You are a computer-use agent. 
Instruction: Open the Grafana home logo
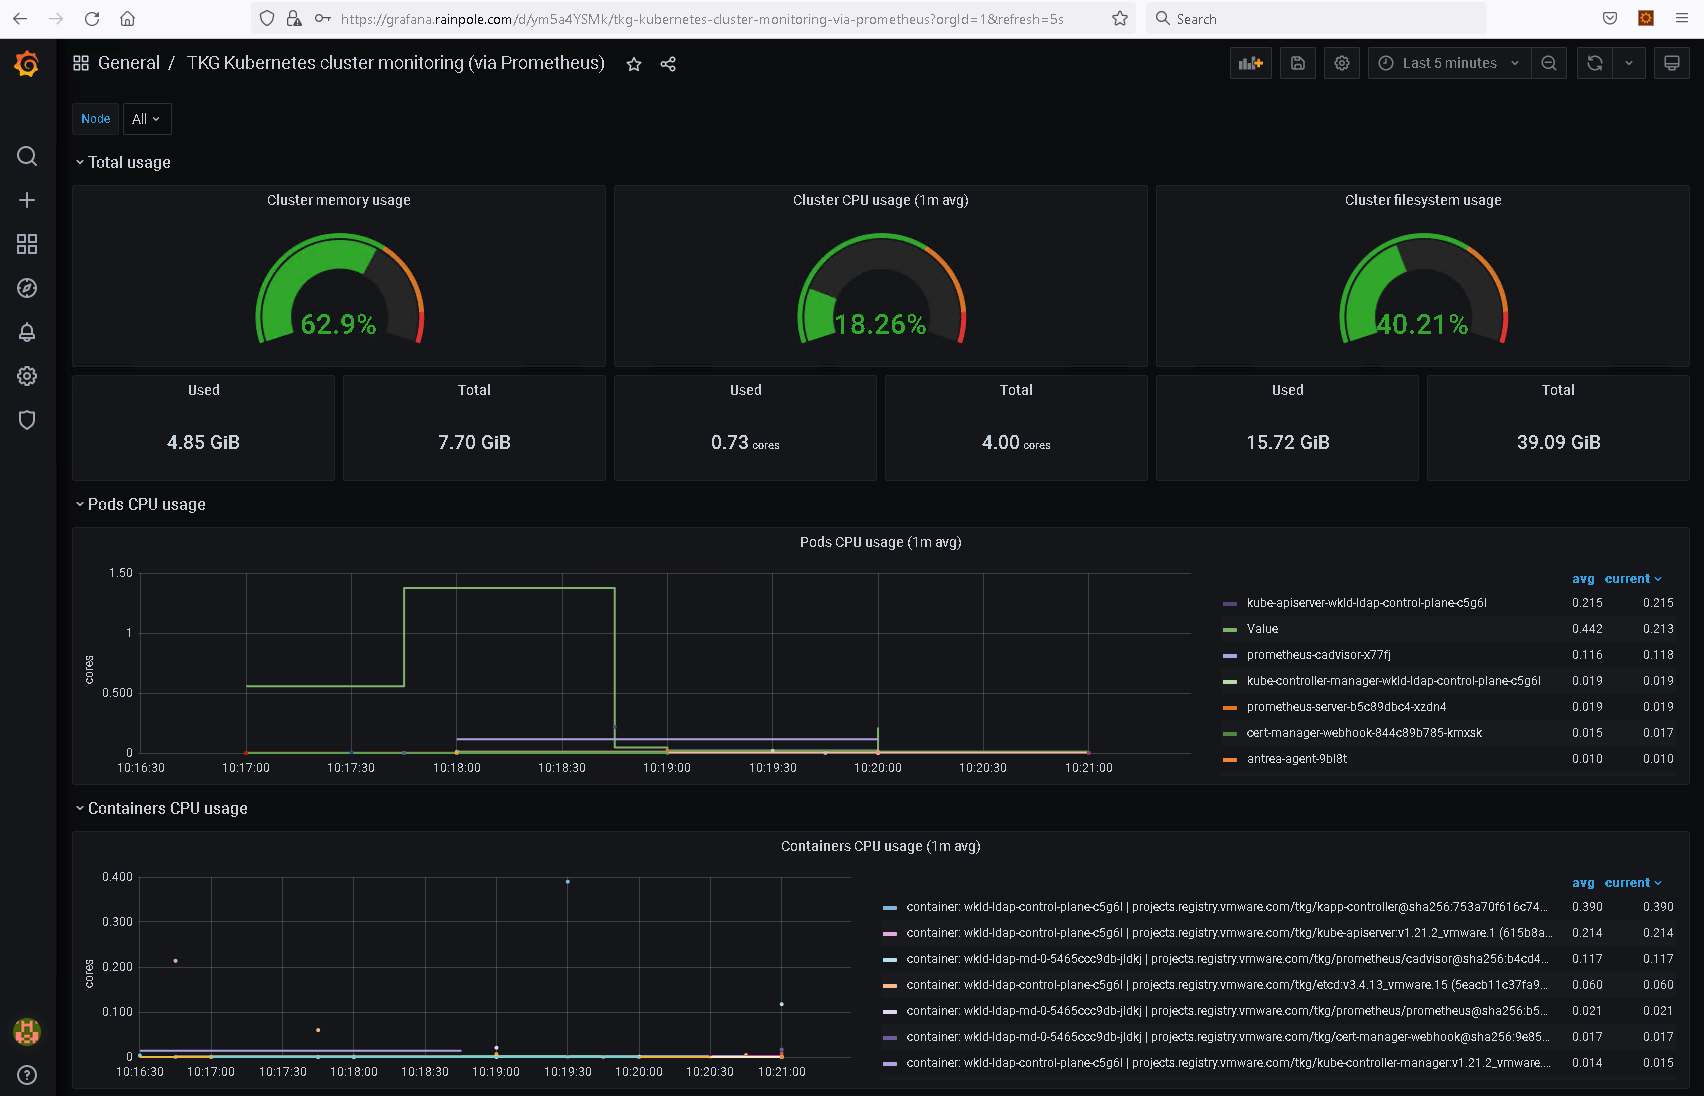[x=27, y=64]
